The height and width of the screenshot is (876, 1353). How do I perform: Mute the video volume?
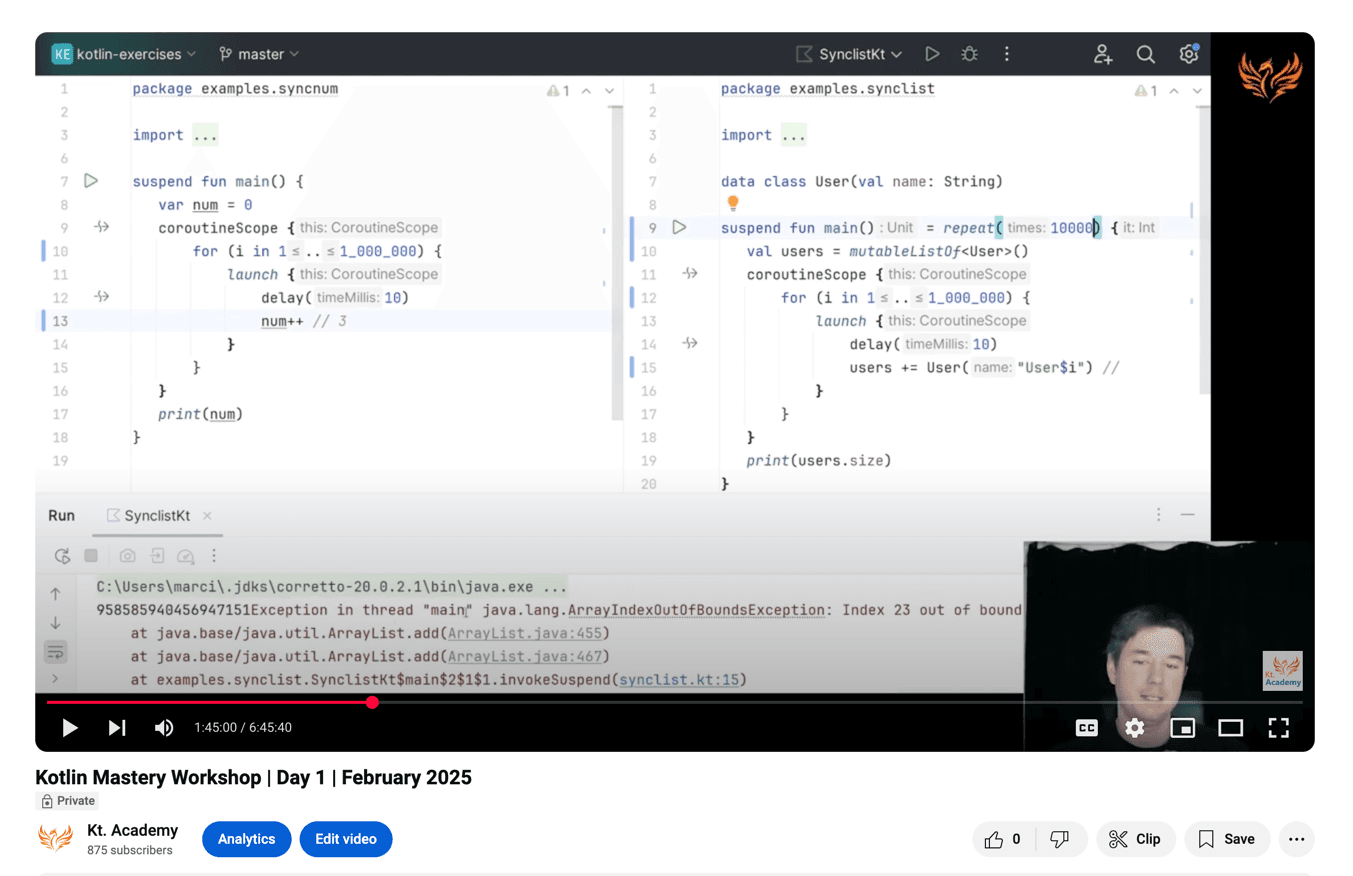164,728
